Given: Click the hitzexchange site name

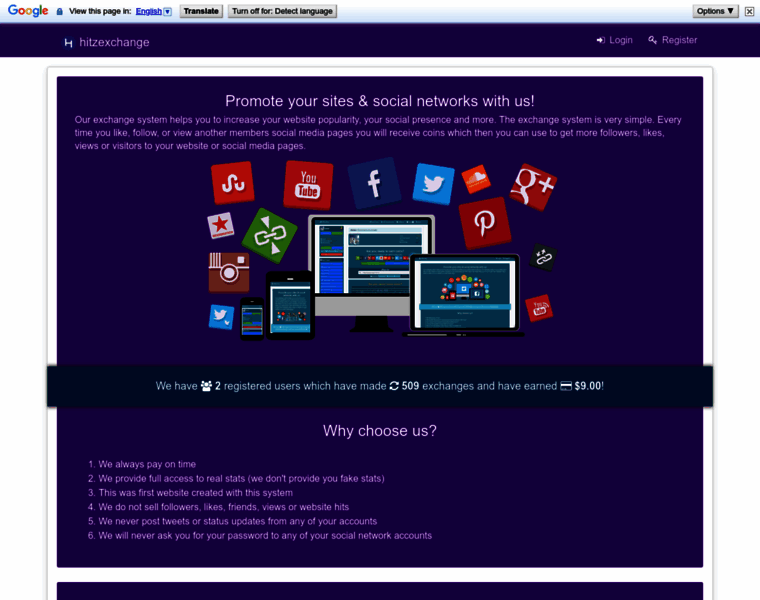Looking at the screenshot, I should (114, 42).
